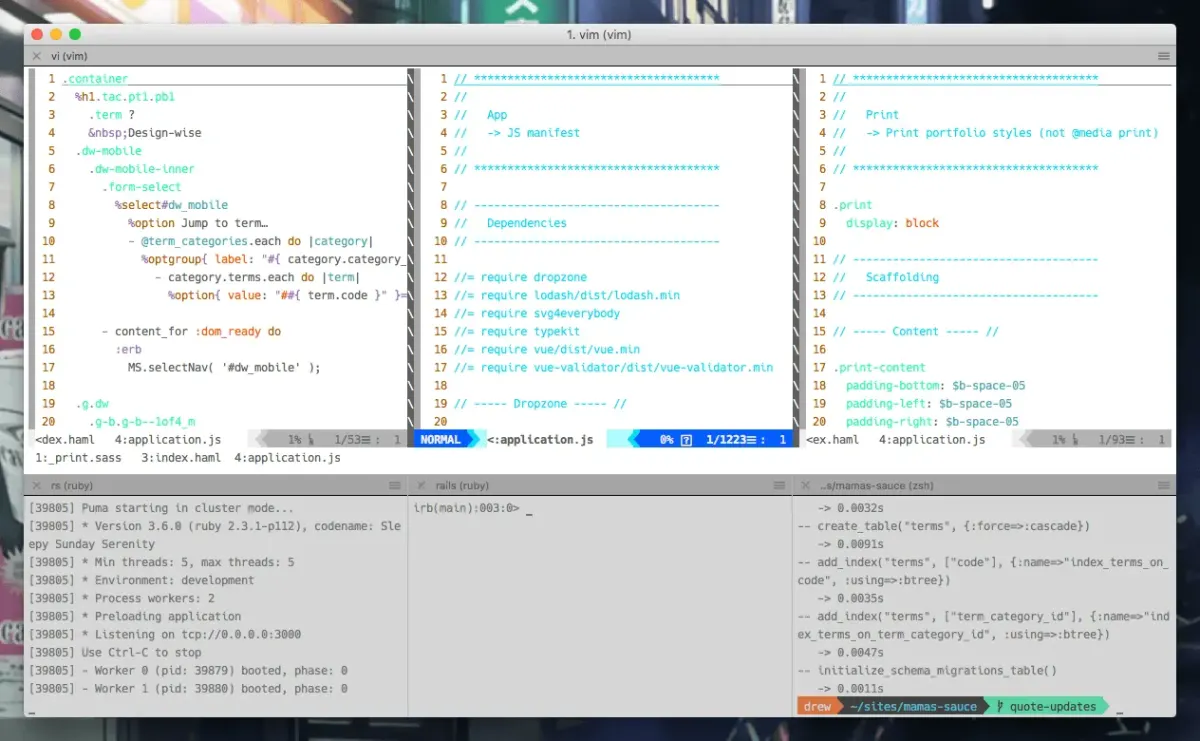Close the rs (ruby) pane
The height and width of the screenshot is (741, 1200).
37,485
